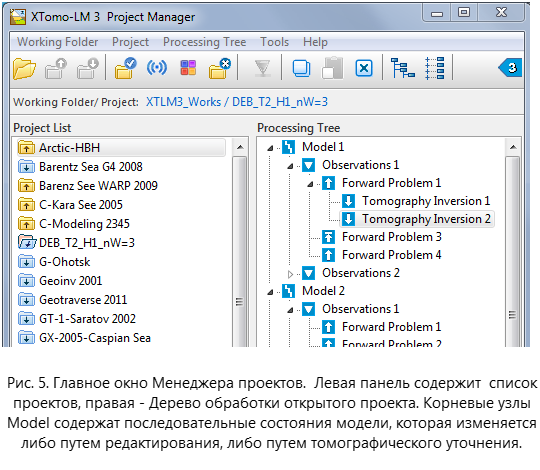Viewport: 540px width, 470px height.
Task: Open the Processing Tree menu
Action: (x=205, y=42)
